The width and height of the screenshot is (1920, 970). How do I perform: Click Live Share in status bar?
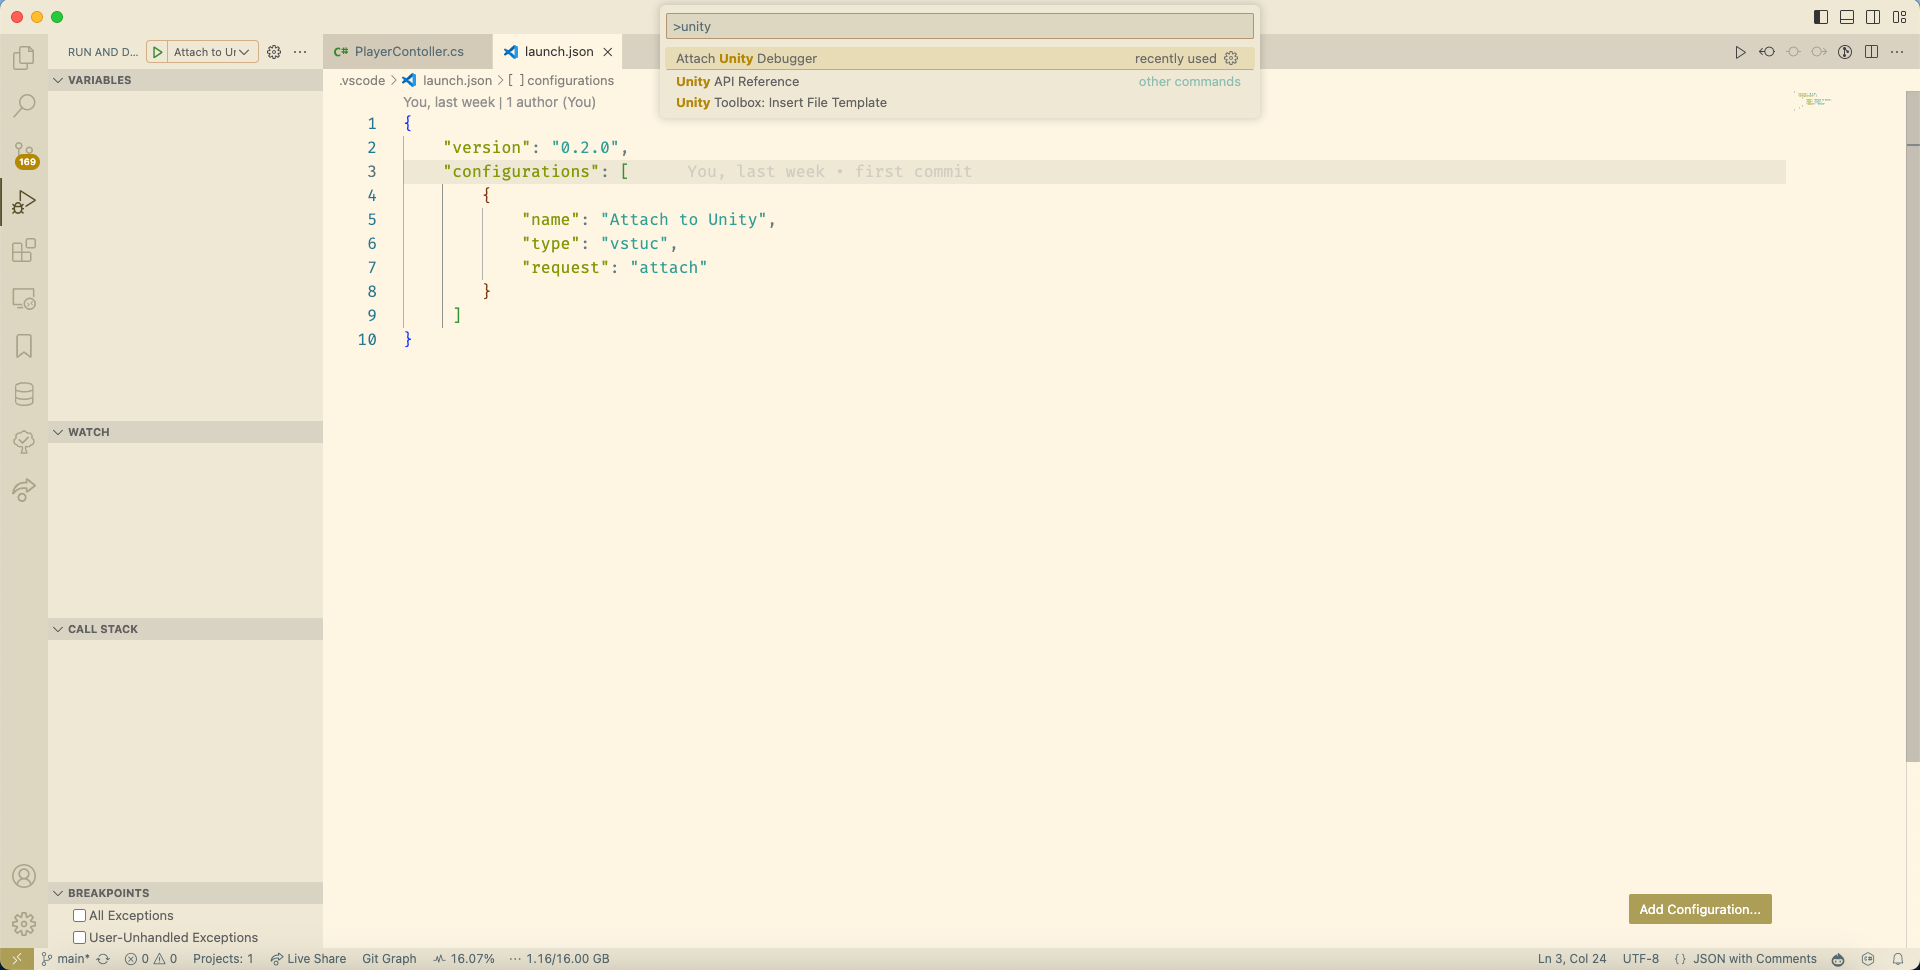pos(308,959)
